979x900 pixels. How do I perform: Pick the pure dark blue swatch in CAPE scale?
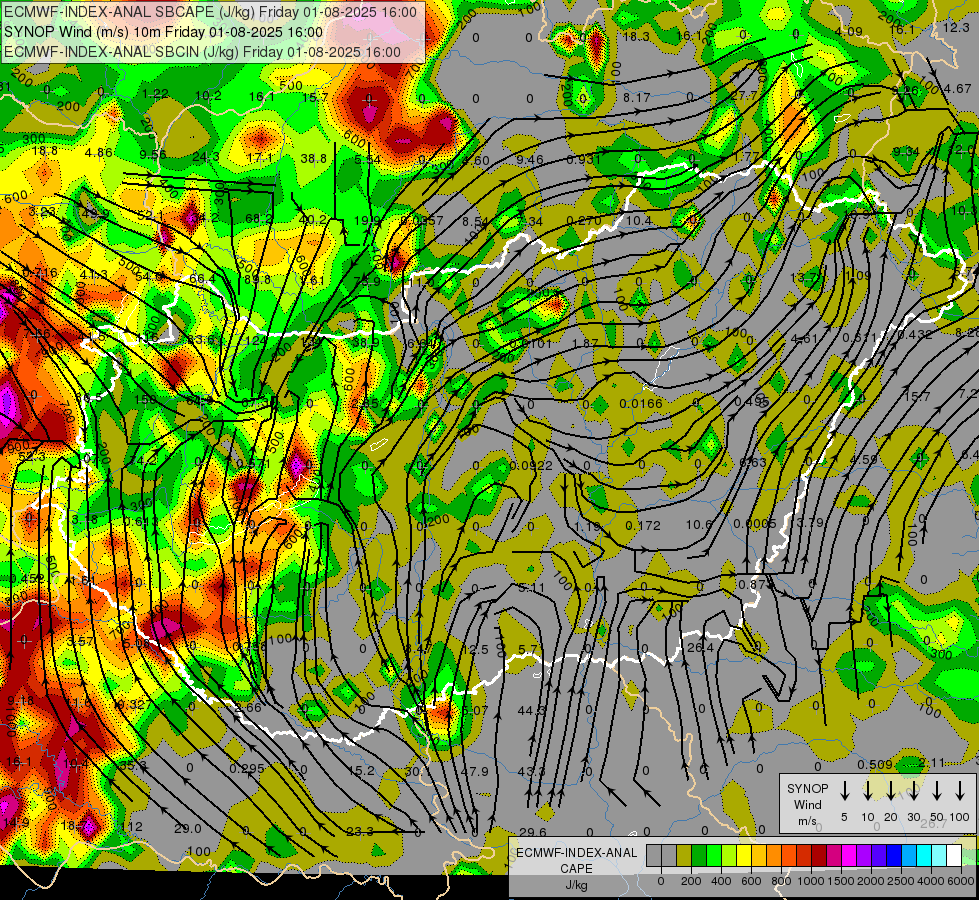click(x=894, y=855)
